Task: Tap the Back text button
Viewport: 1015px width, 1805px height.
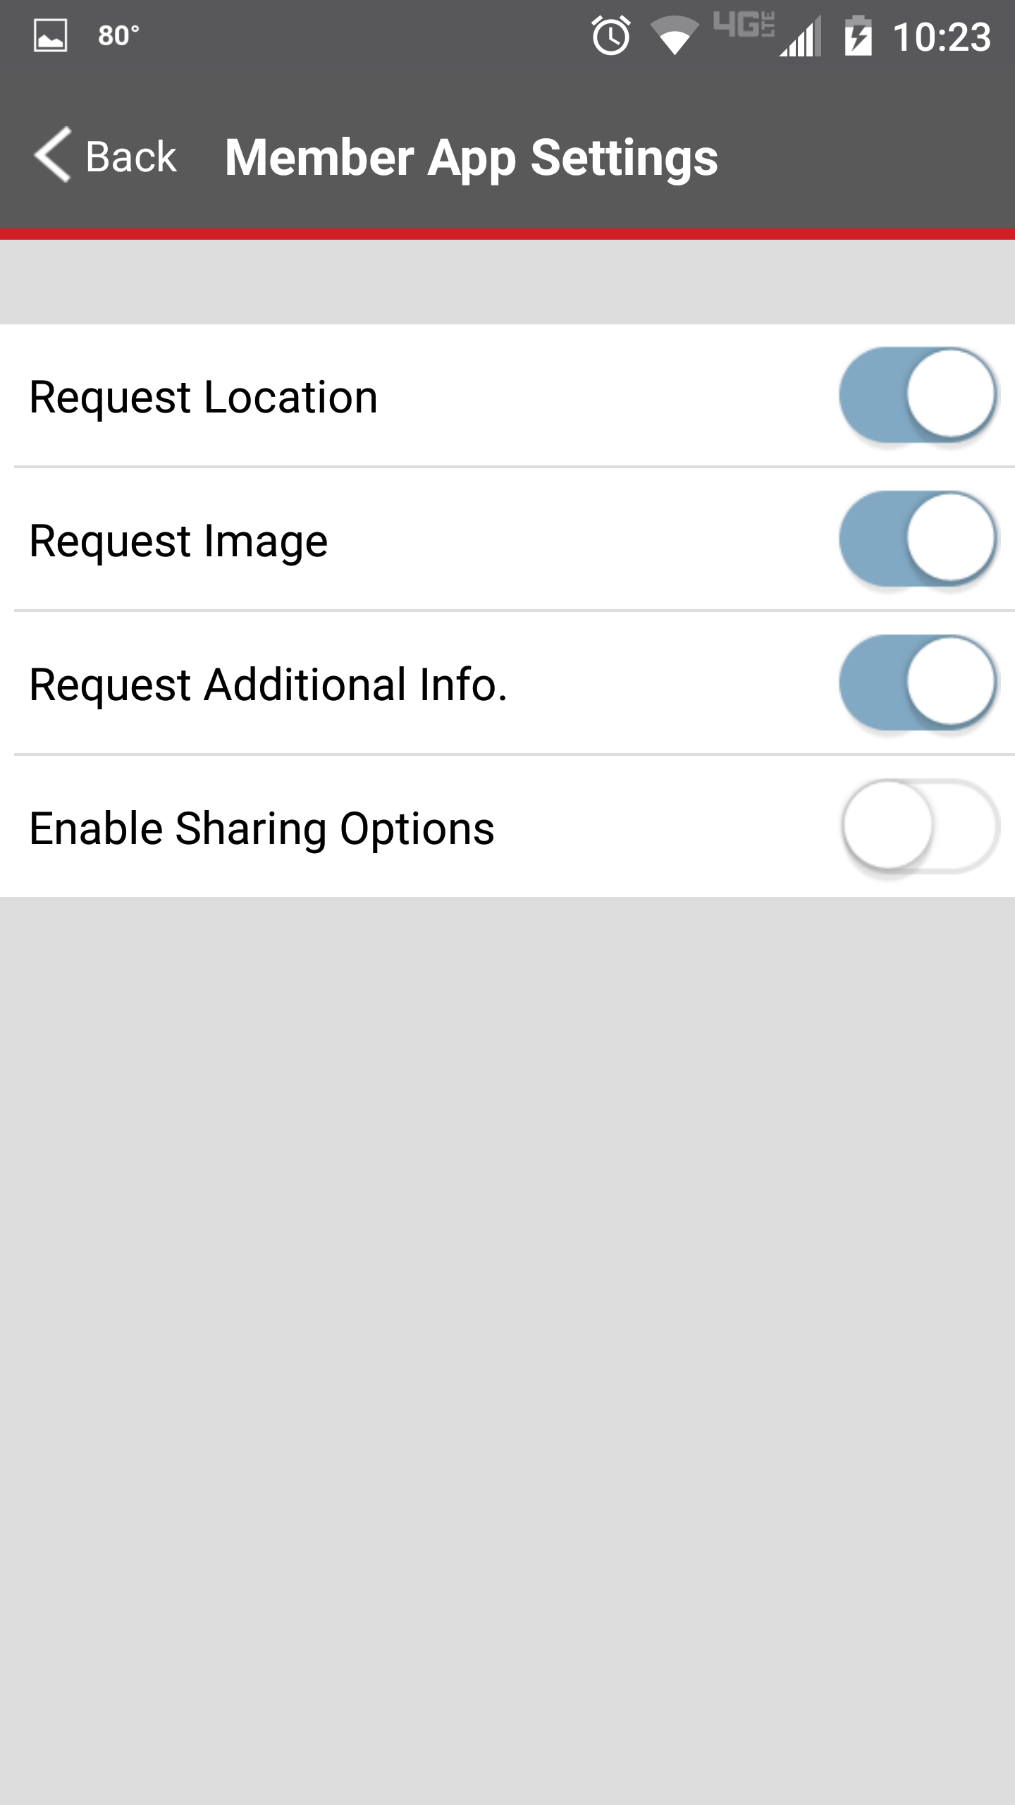Action: tap(131, 157)
